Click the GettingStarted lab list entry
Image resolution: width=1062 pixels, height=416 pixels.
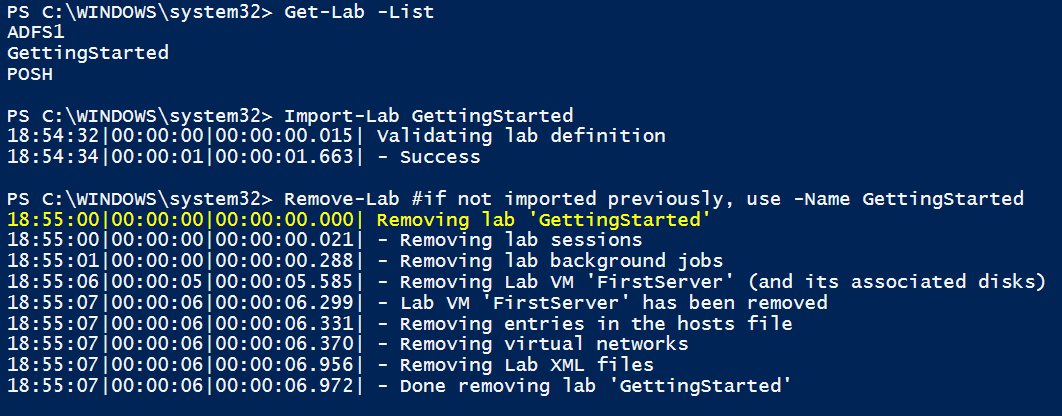click(x=87, y=53)
